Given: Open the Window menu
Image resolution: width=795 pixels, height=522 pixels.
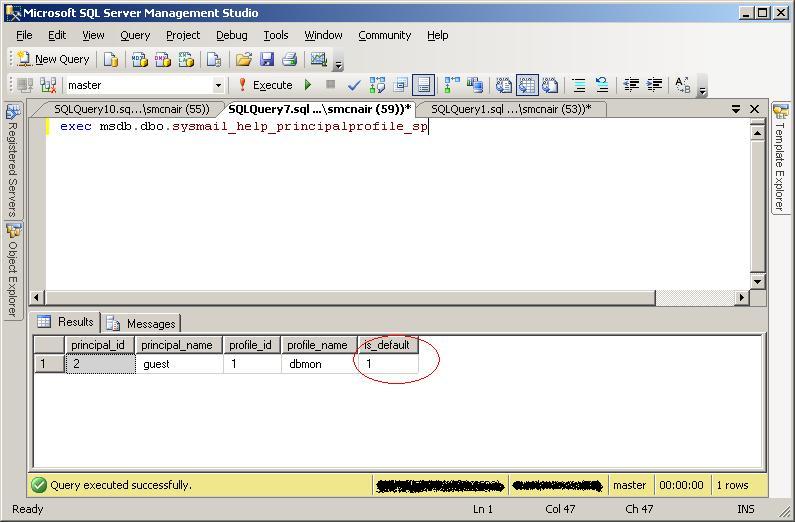Looking at the screenshot, I should tap(323, 35).
